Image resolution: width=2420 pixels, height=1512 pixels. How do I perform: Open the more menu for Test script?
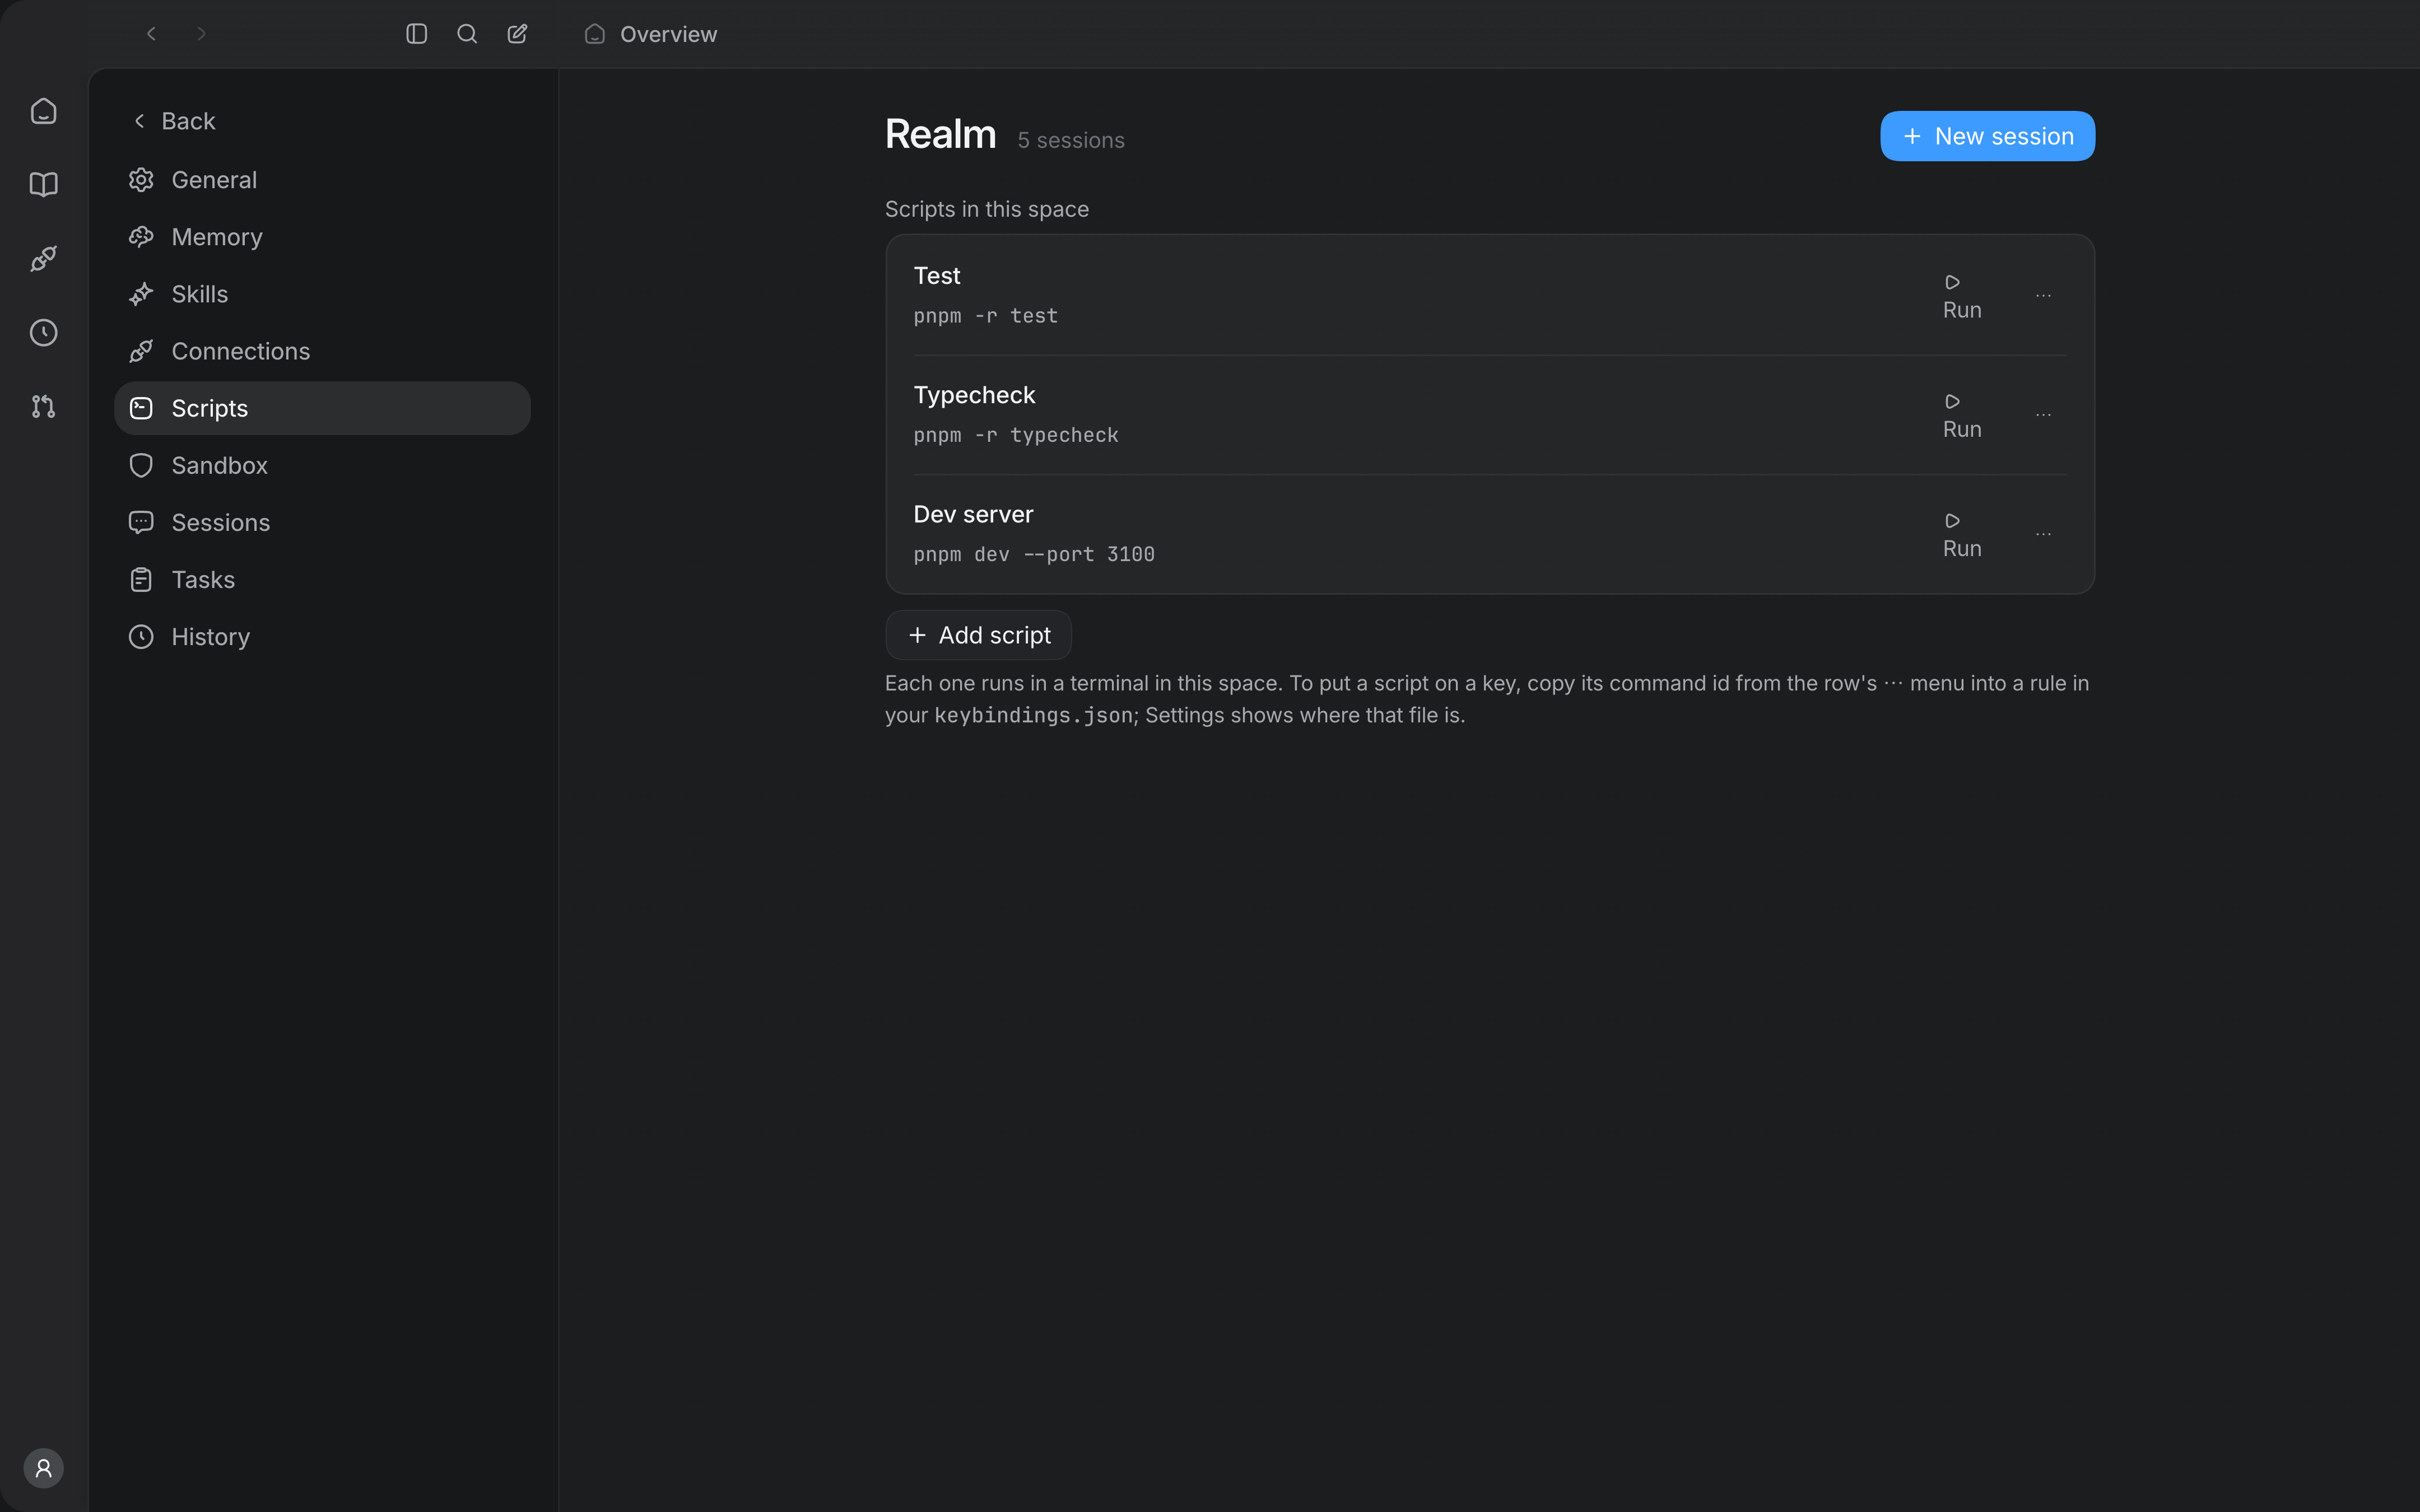coord(2043,296)
